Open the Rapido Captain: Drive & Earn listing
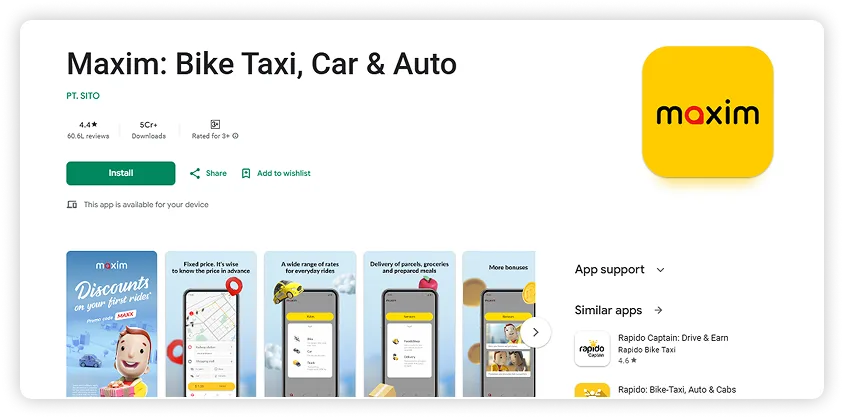This screenshot has width=844, height=419. tap(673, 338)
